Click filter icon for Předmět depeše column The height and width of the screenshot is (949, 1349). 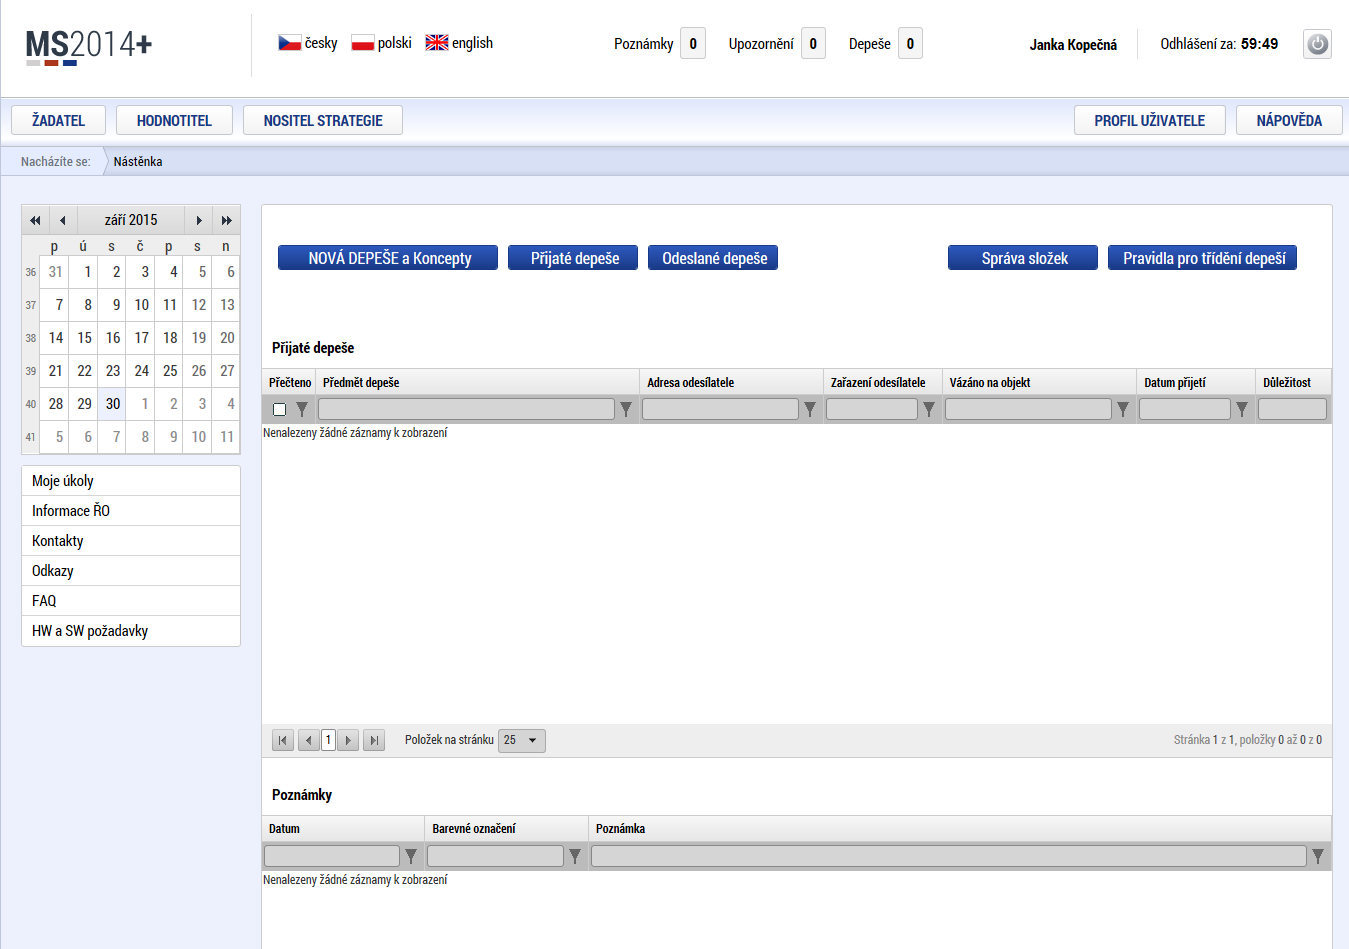(x=626, y=409)
